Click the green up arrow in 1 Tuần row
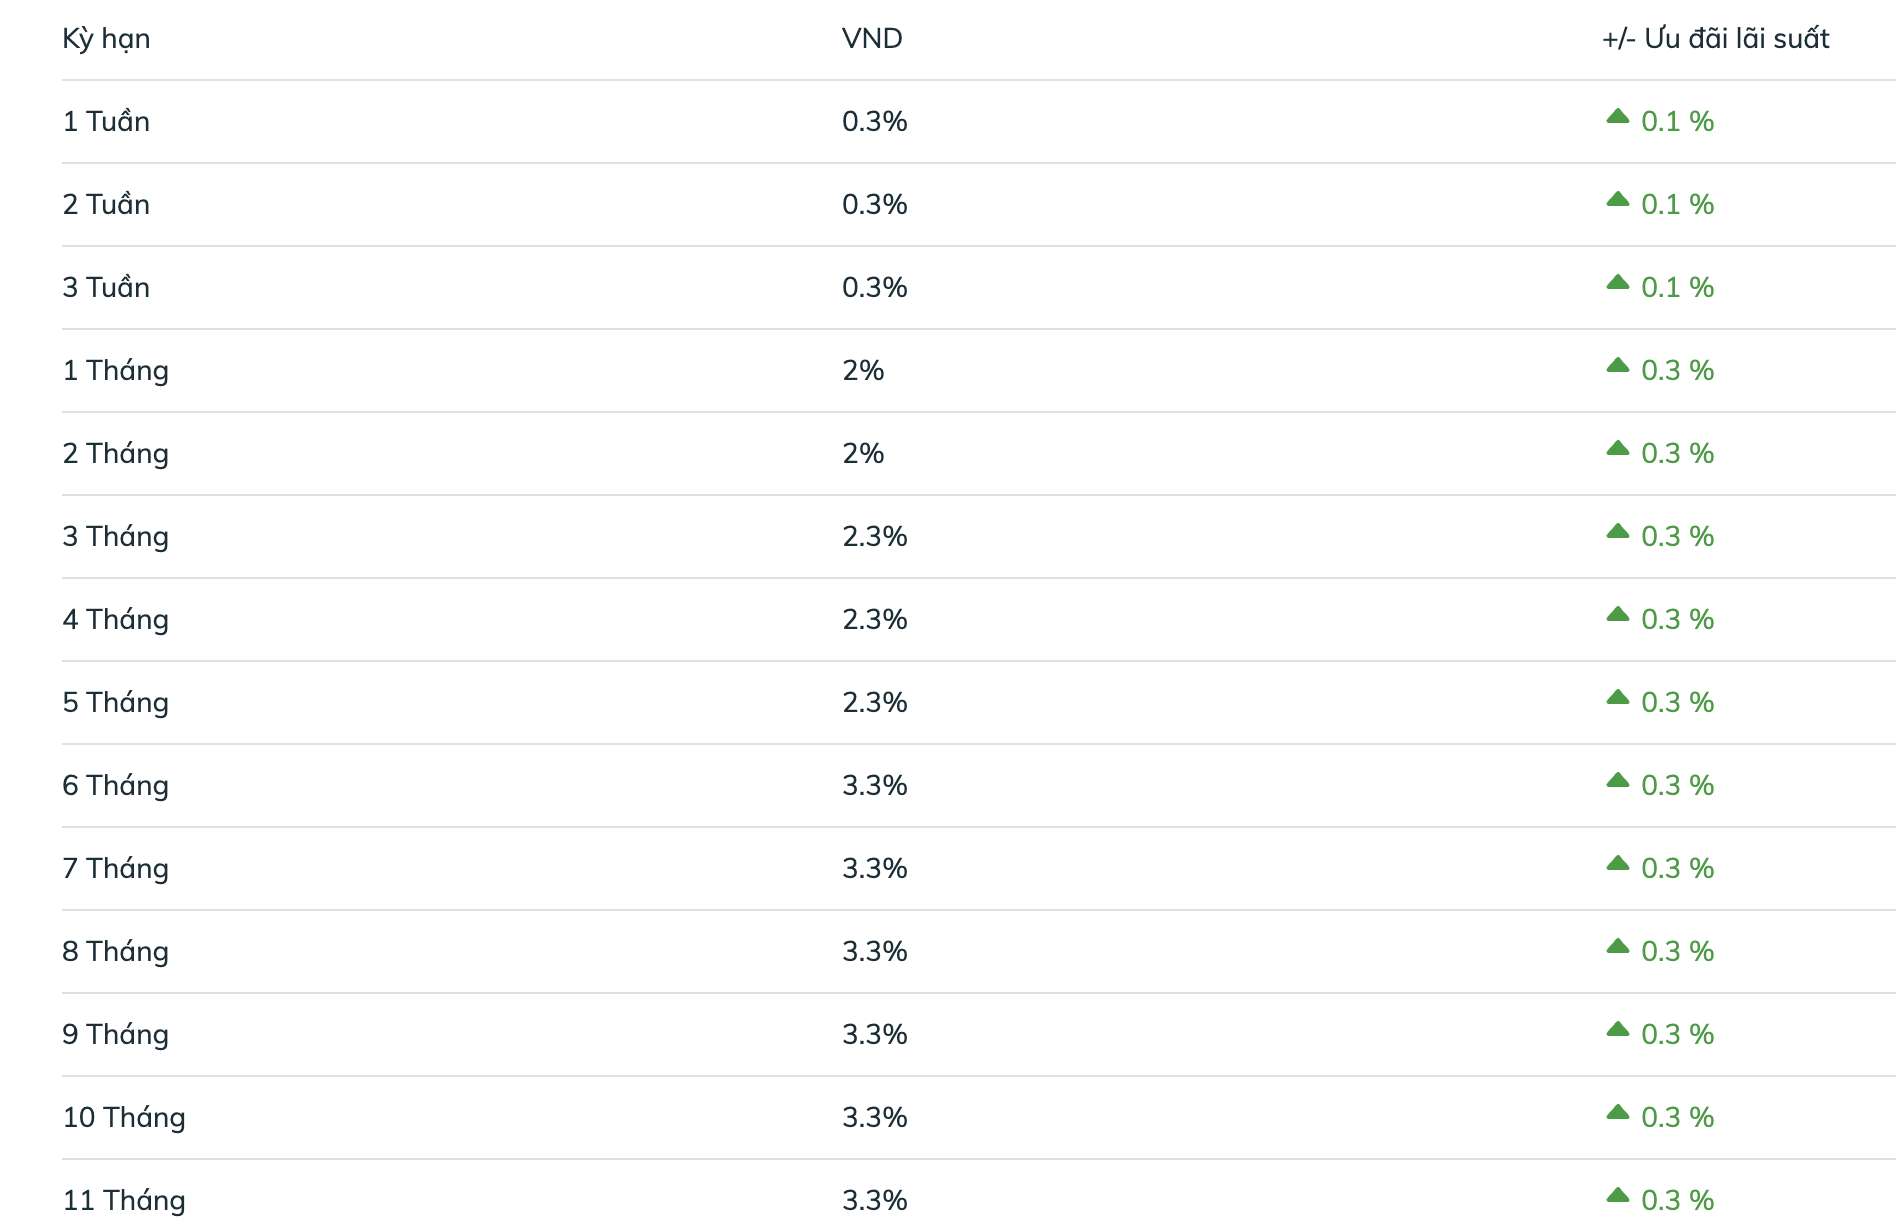The image size is (1896, 1230). coord(1617,116)
